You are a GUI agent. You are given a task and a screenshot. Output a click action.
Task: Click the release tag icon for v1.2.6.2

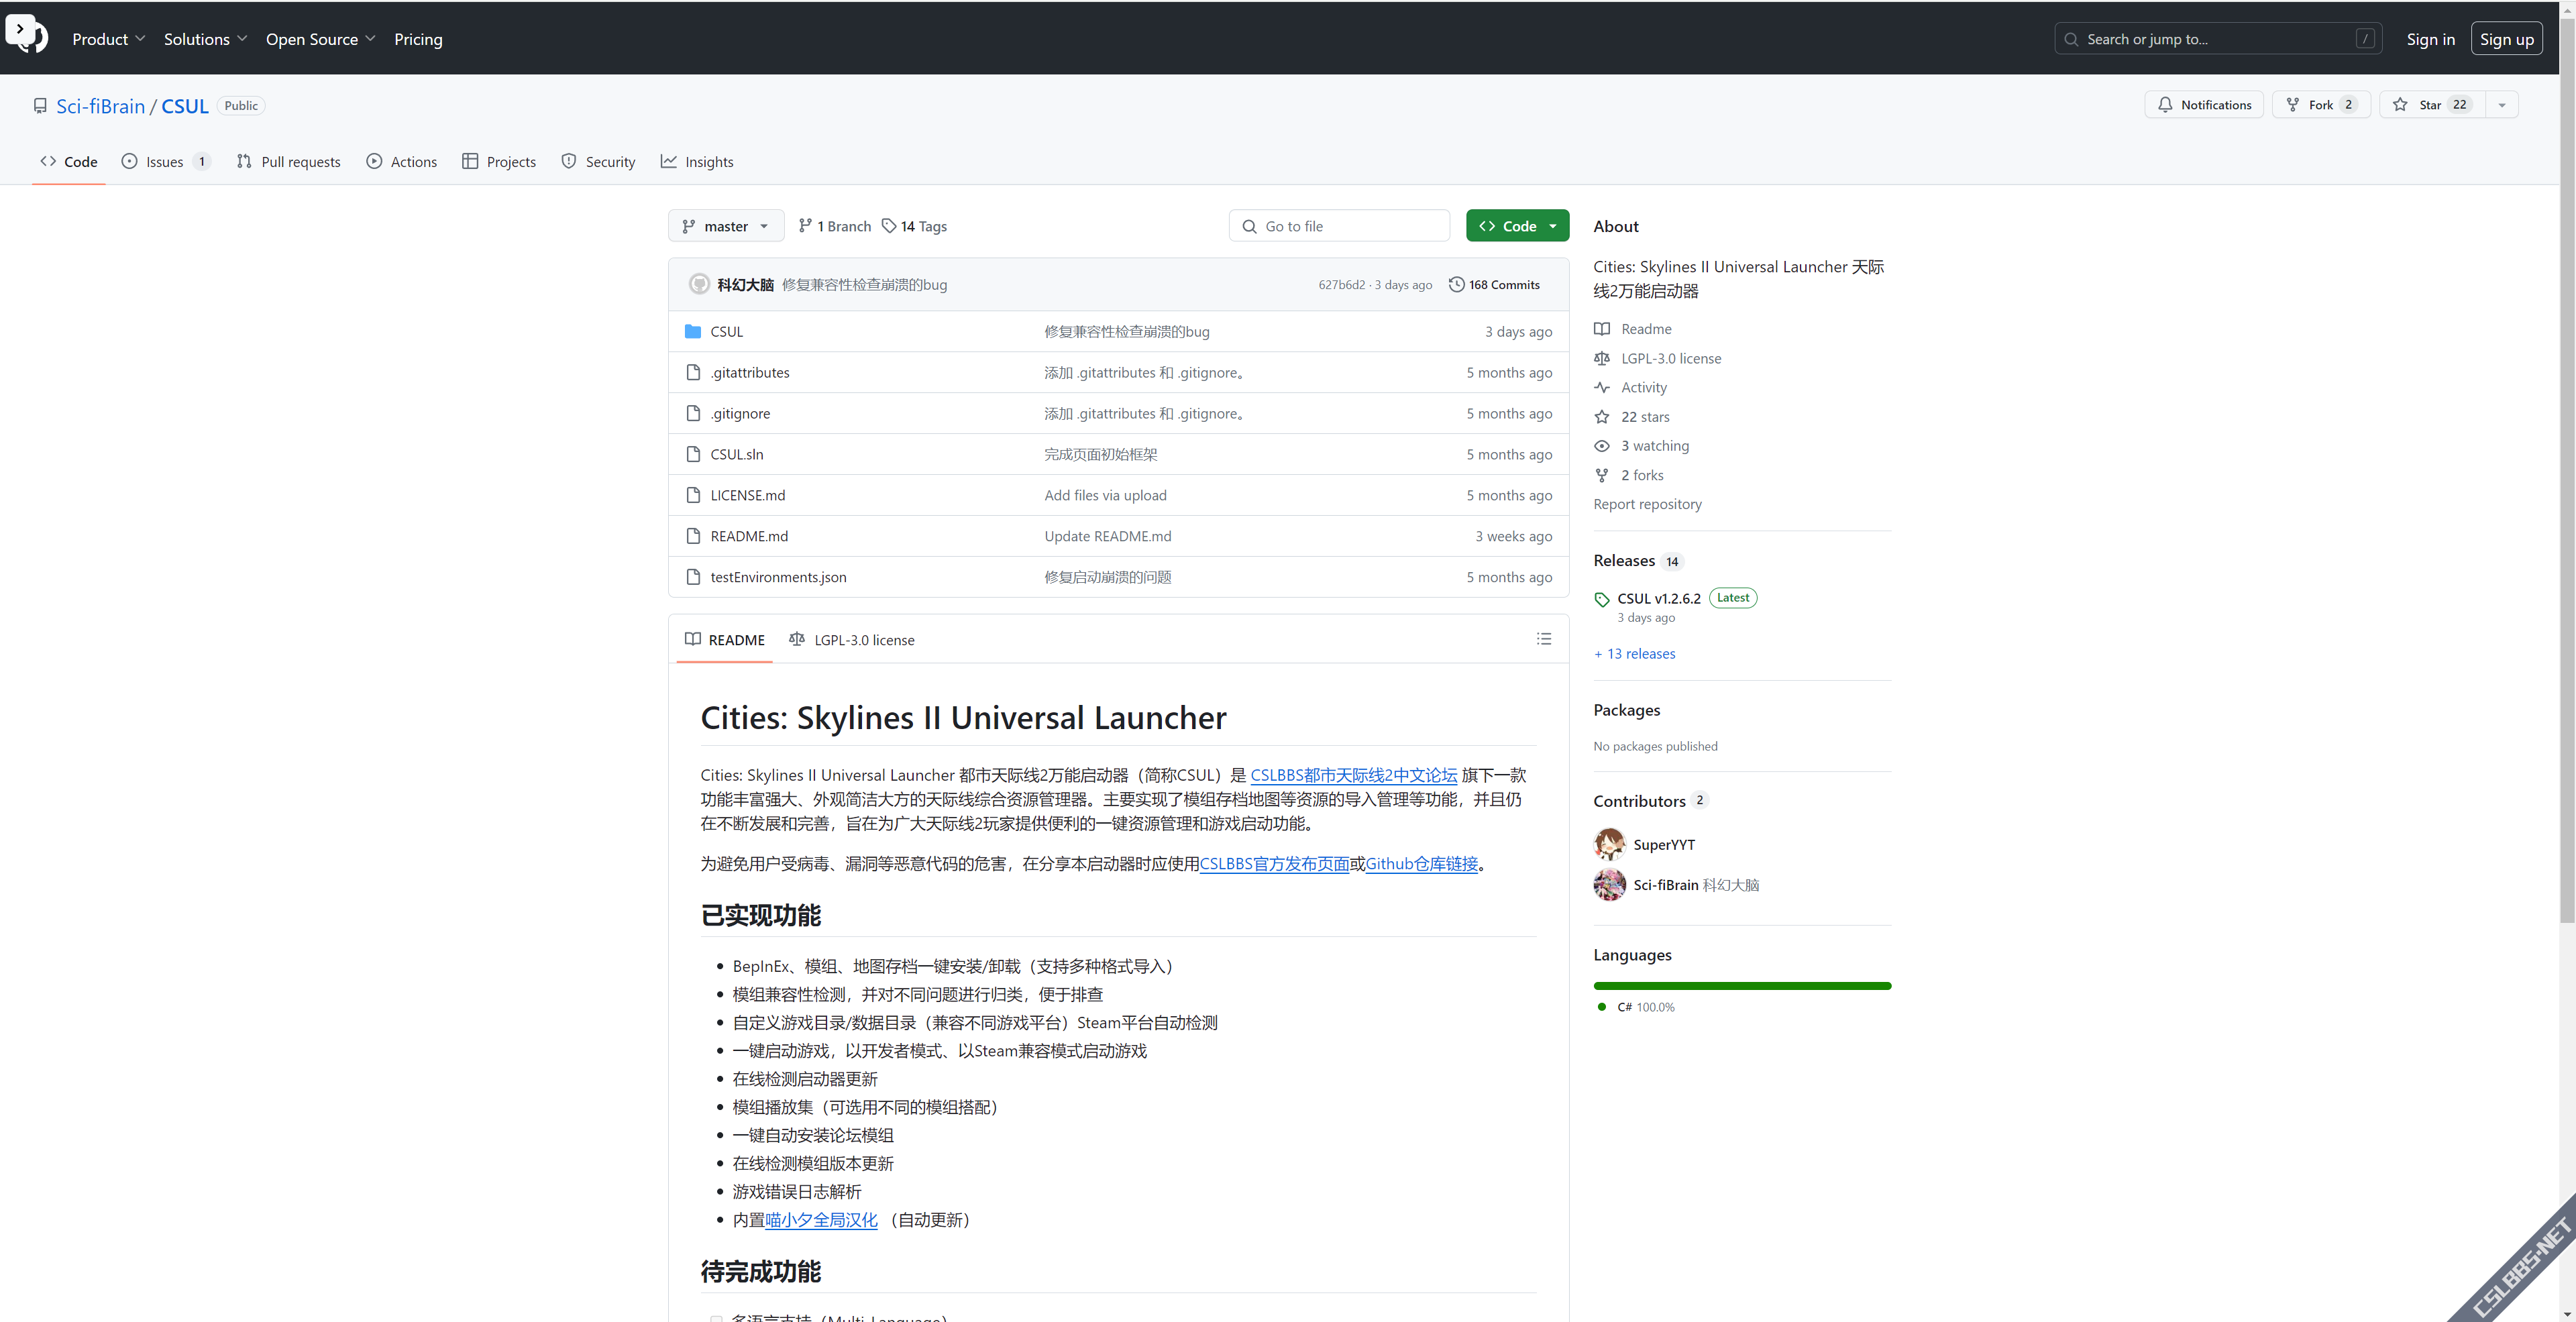tap(1602, 599)
